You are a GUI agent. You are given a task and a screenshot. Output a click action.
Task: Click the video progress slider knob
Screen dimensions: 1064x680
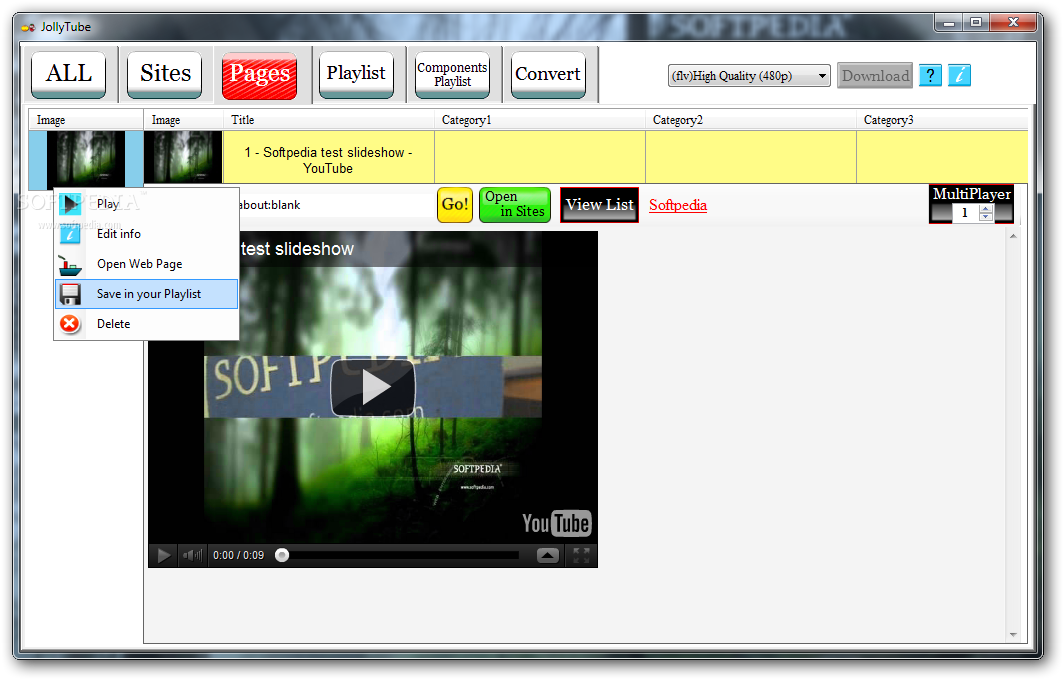(x=282, y=556)
